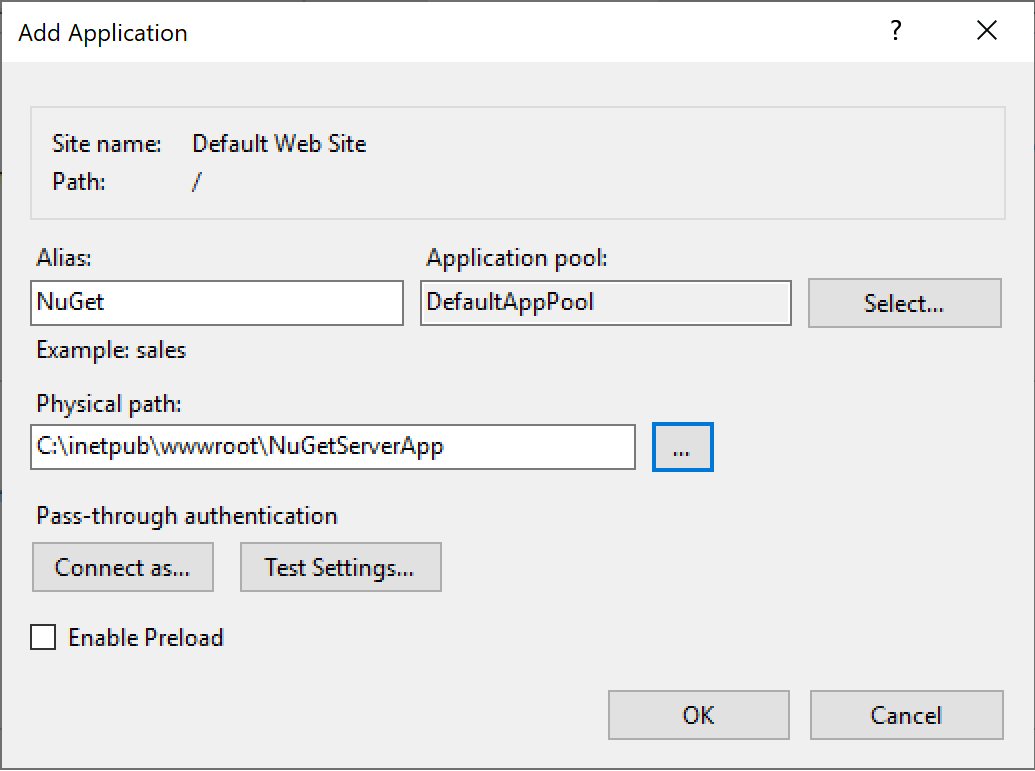Open application pool Select... button
This screenshot has width=1035, height=771.
click(x=904, y=303)
